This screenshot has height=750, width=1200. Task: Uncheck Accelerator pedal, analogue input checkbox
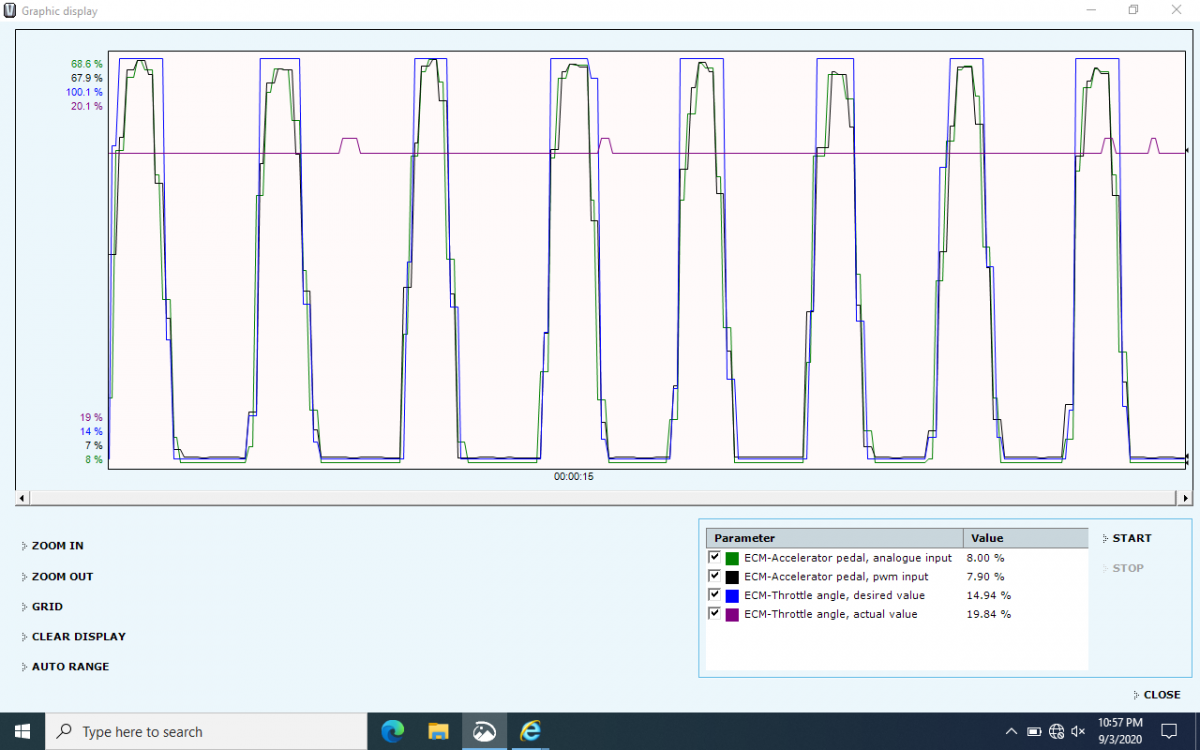pos(714,557)
